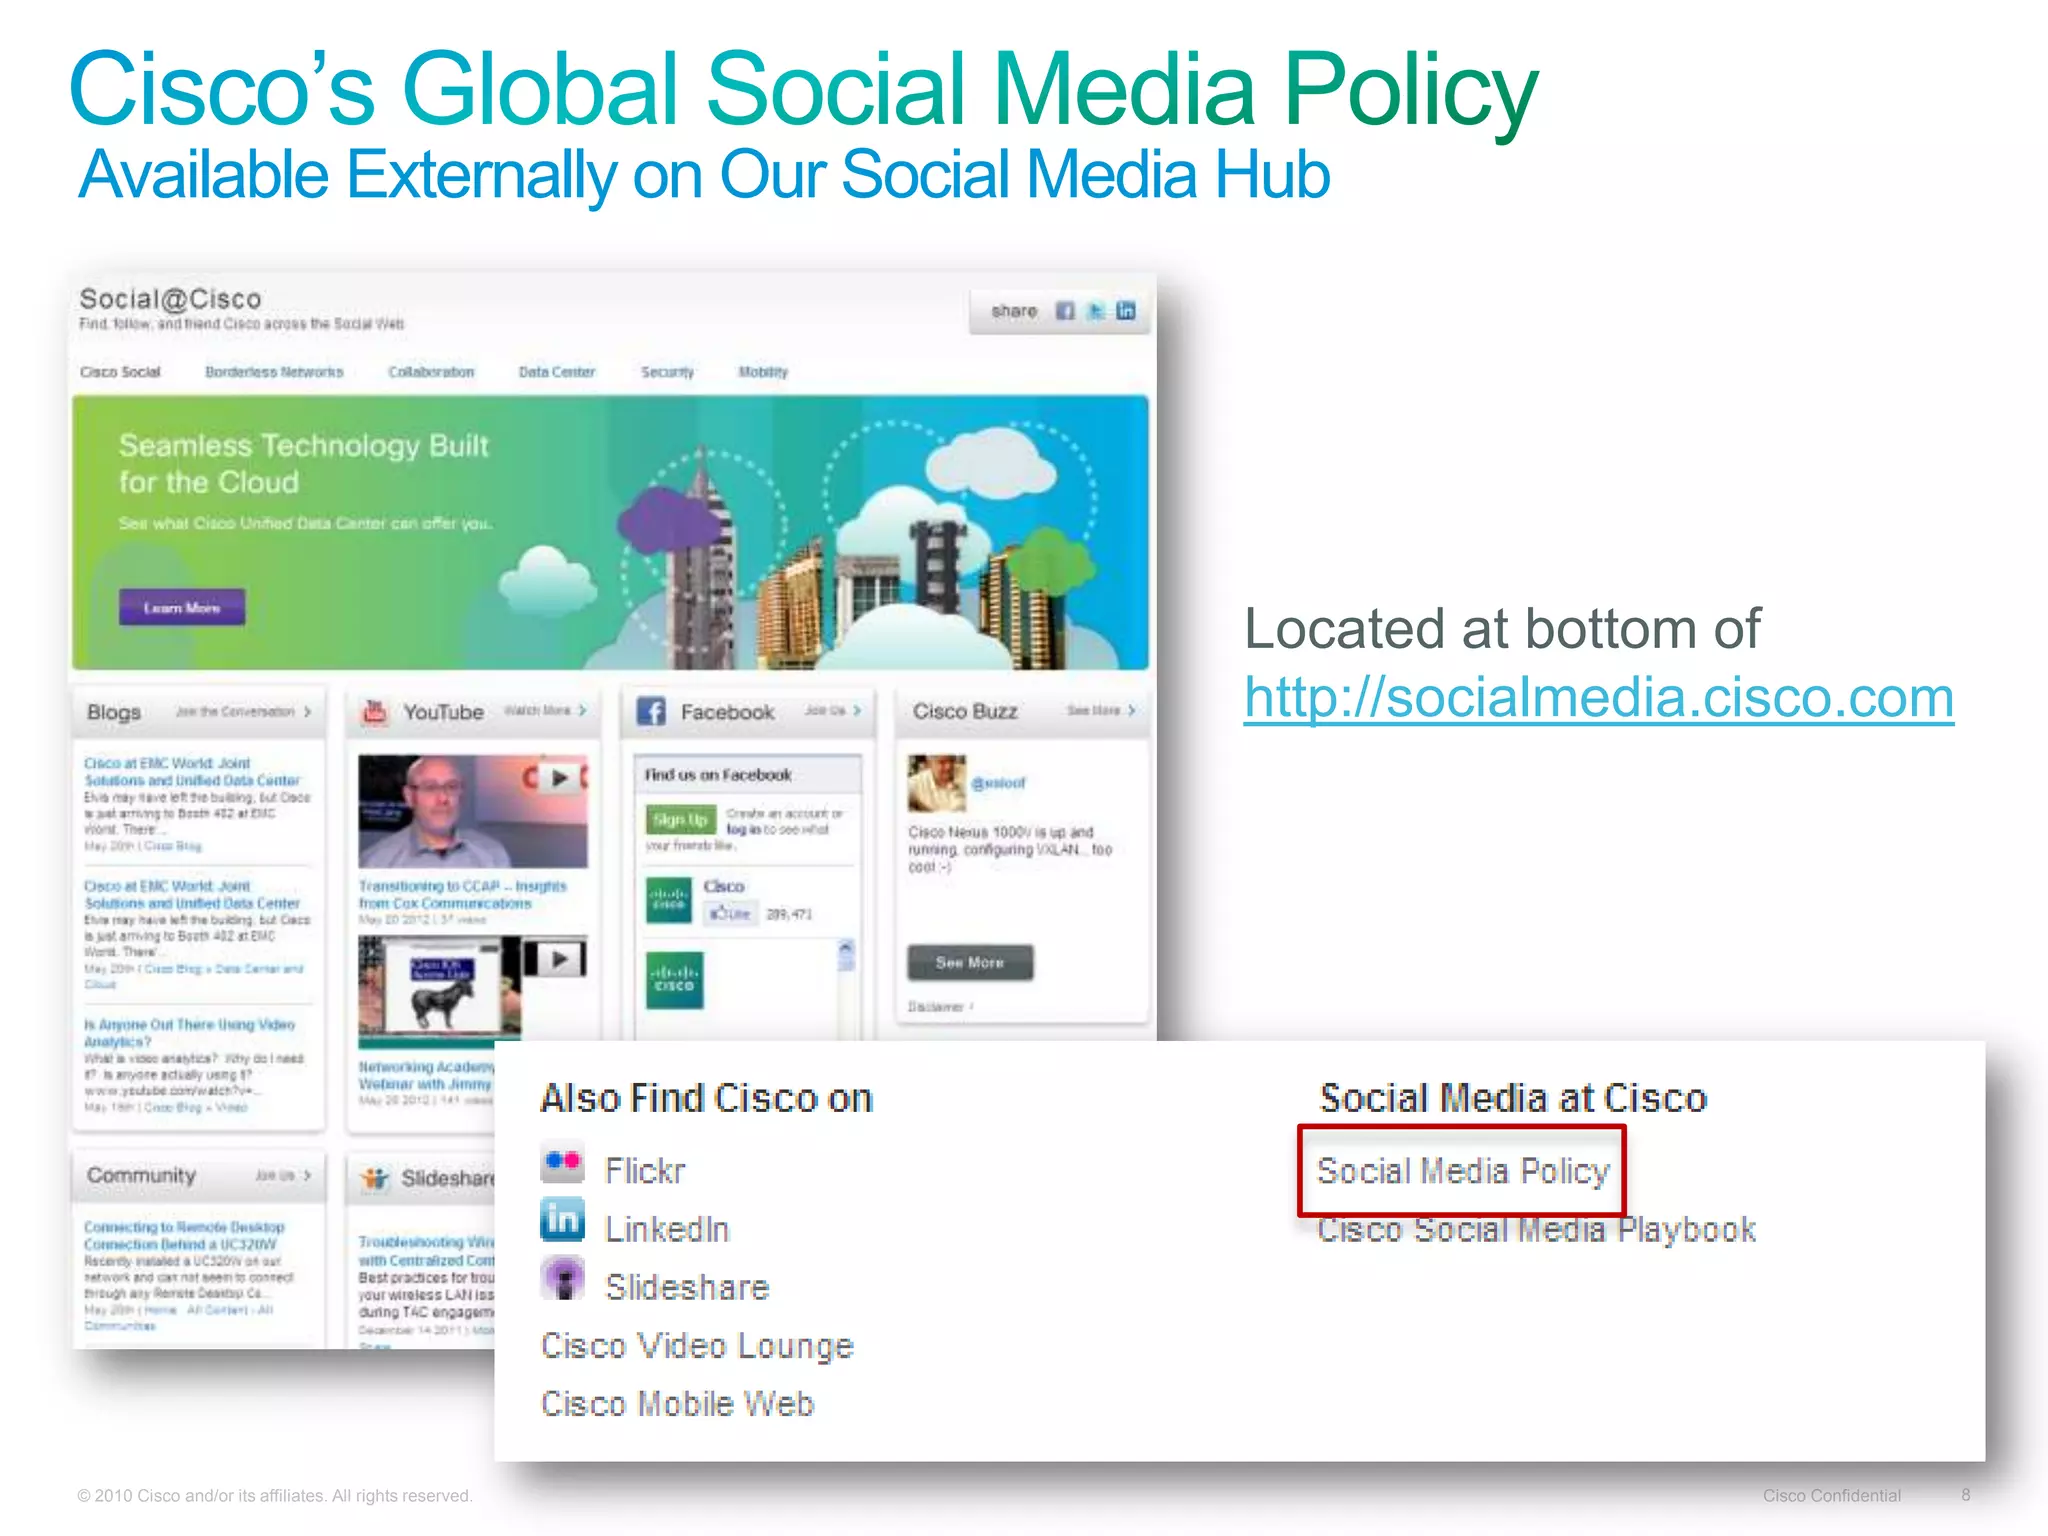2048x1536 pixels.
Task: Click Join the Conversation in Blogs header
Action: [243, 712]
